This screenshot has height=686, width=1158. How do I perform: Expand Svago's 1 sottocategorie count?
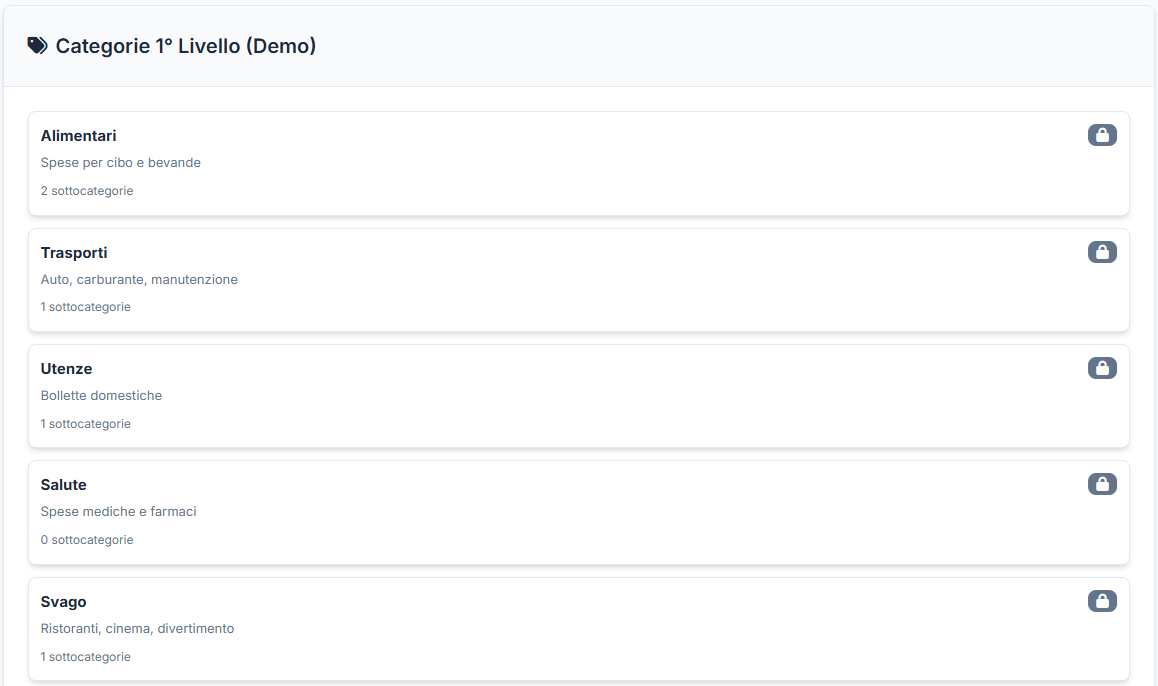click(x=86, y=657)
